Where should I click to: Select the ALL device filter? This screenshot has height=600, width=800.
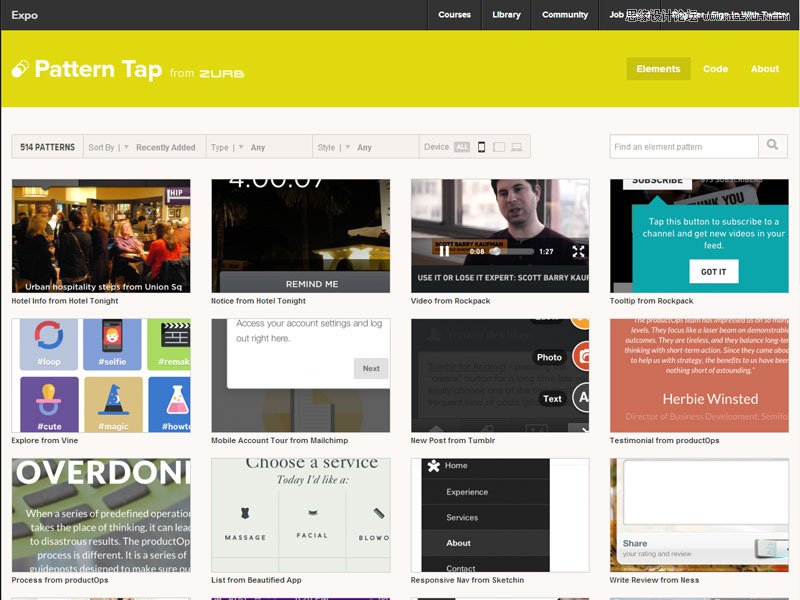(x=462, y=147)
